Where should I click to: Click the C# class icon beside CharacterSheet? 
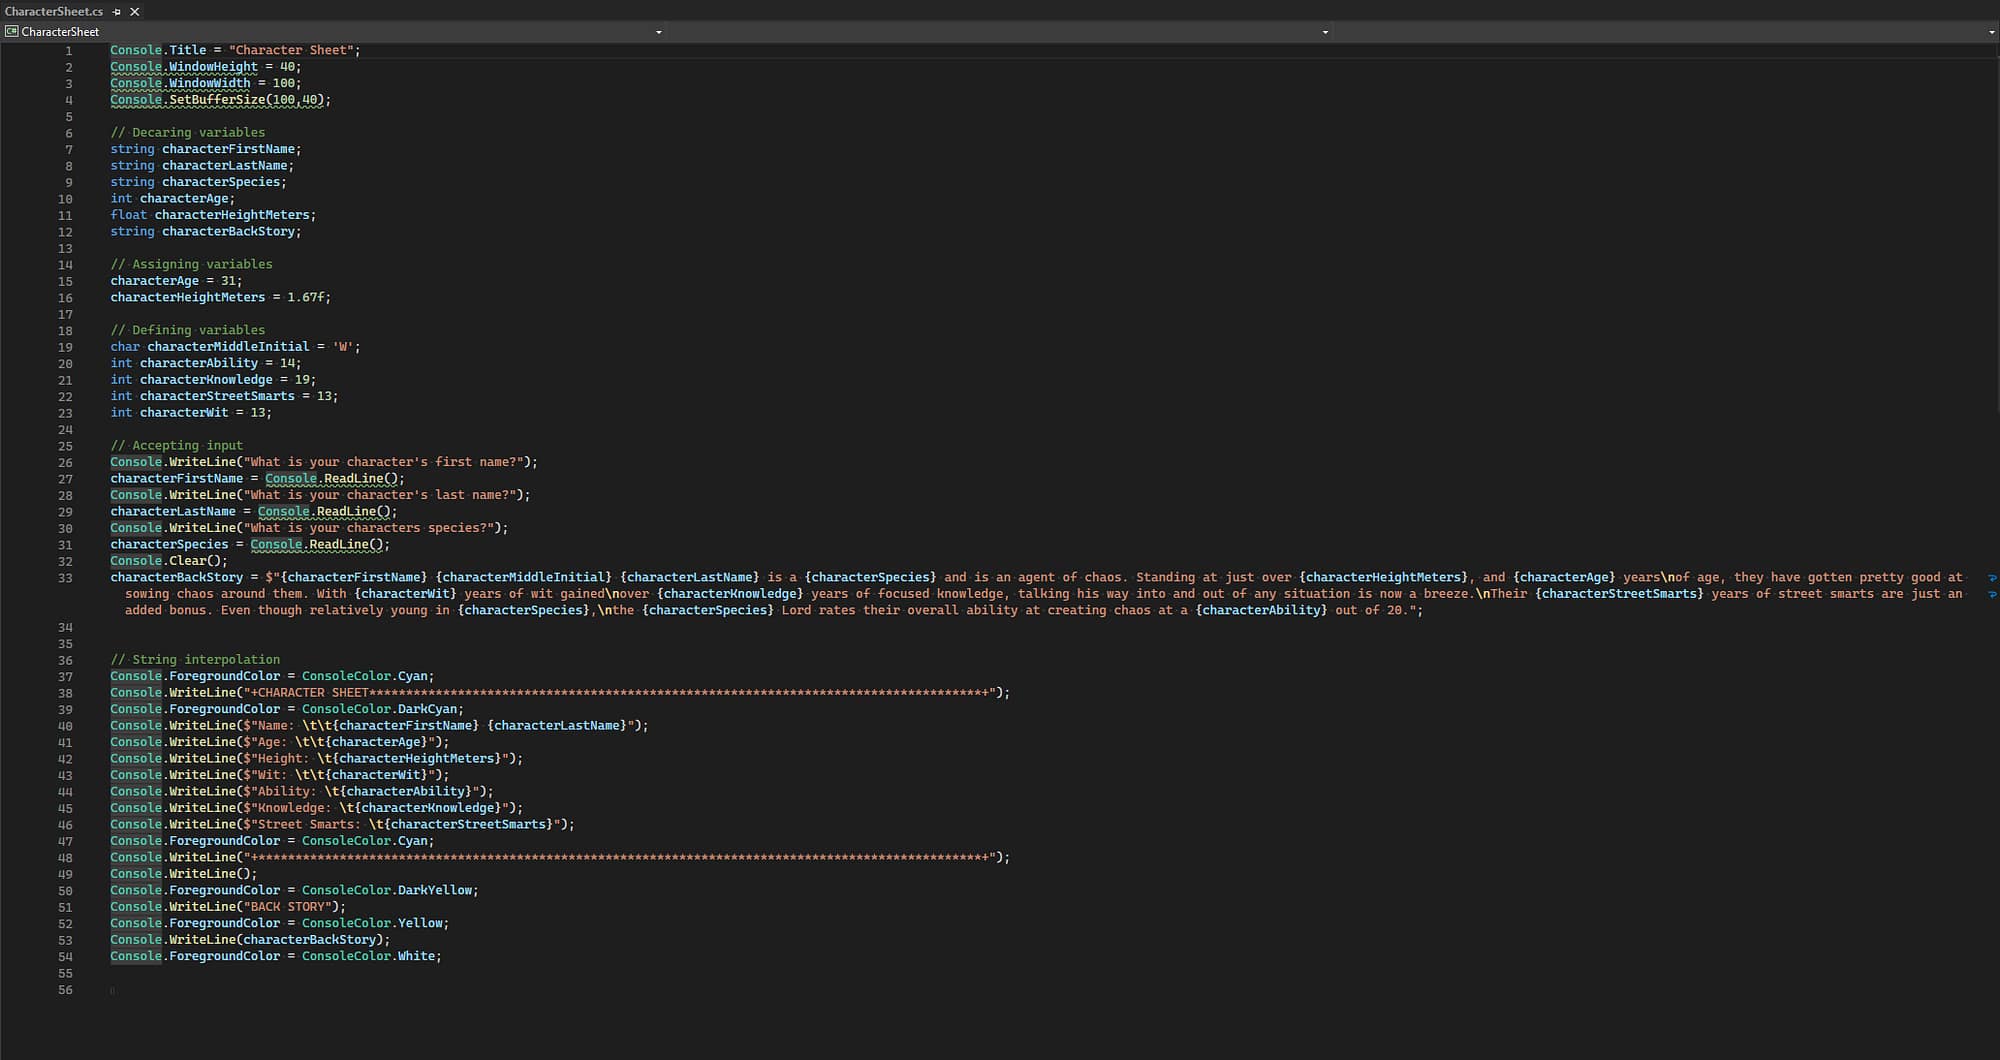pyautogui.click(x=12, y=32)
